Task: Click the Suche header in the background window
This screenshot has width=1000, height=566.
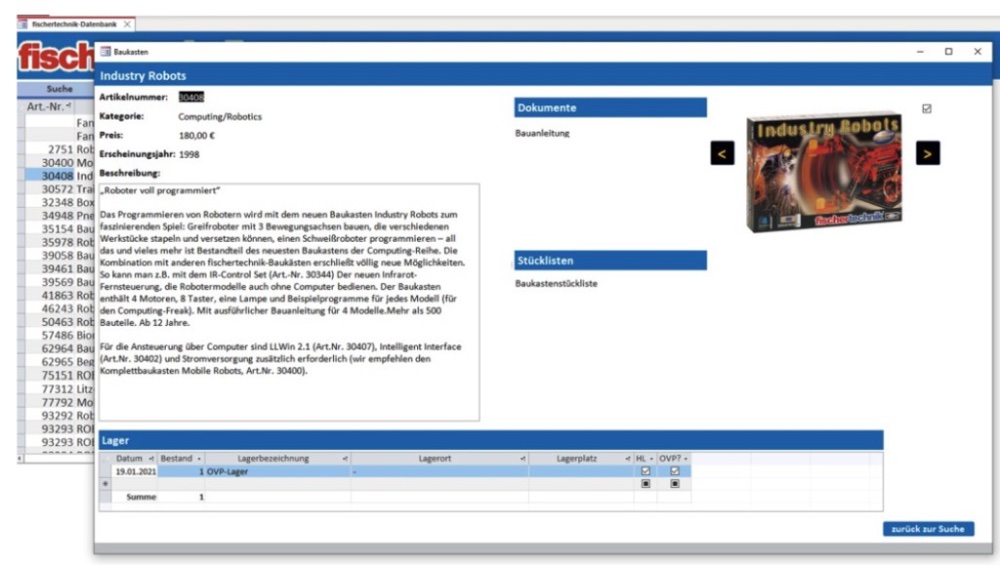Action: pos(59,89)
